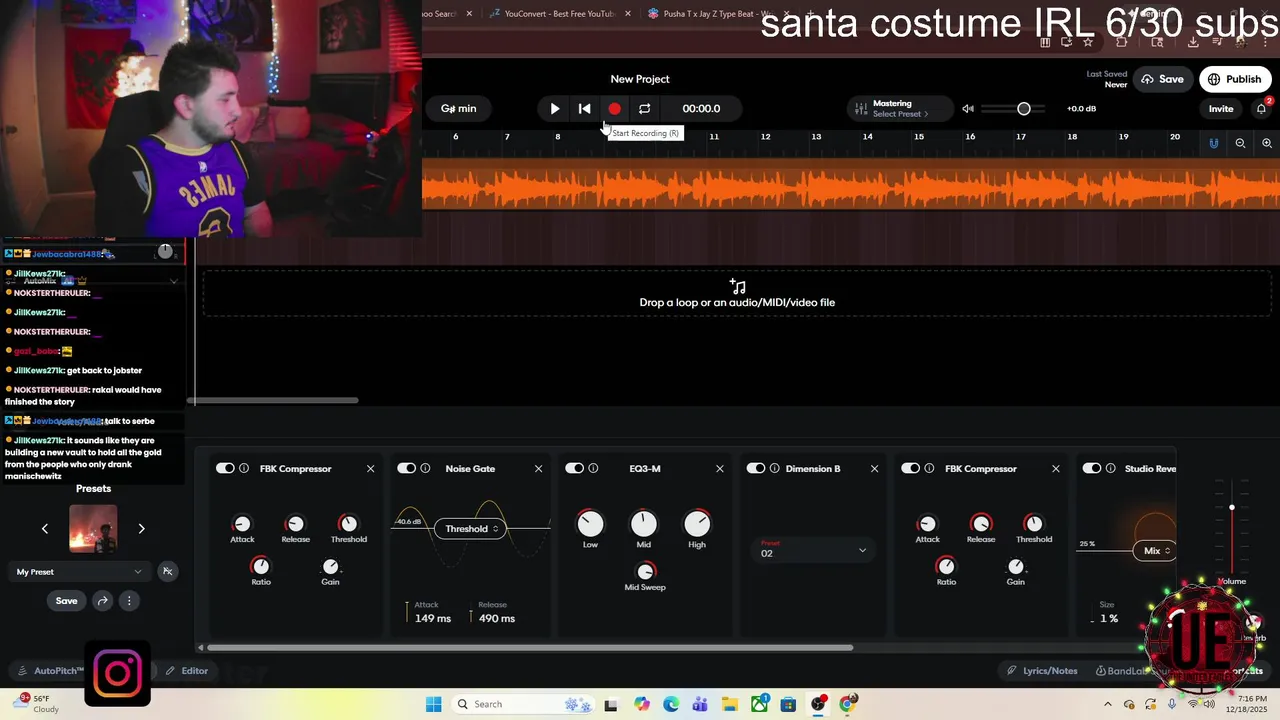This screenshot has height=720, width=1280.
Task: Click the 00:00.0 time display
Action: point(701,108)
